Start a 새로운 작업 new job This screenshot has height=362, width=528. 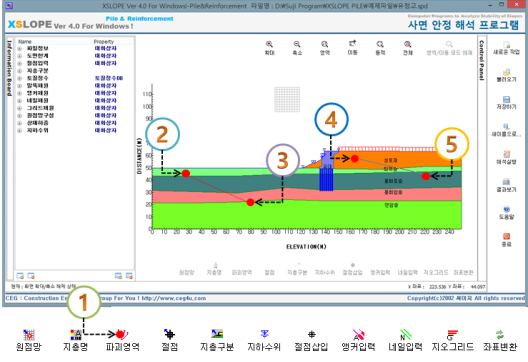pos(506,45)
